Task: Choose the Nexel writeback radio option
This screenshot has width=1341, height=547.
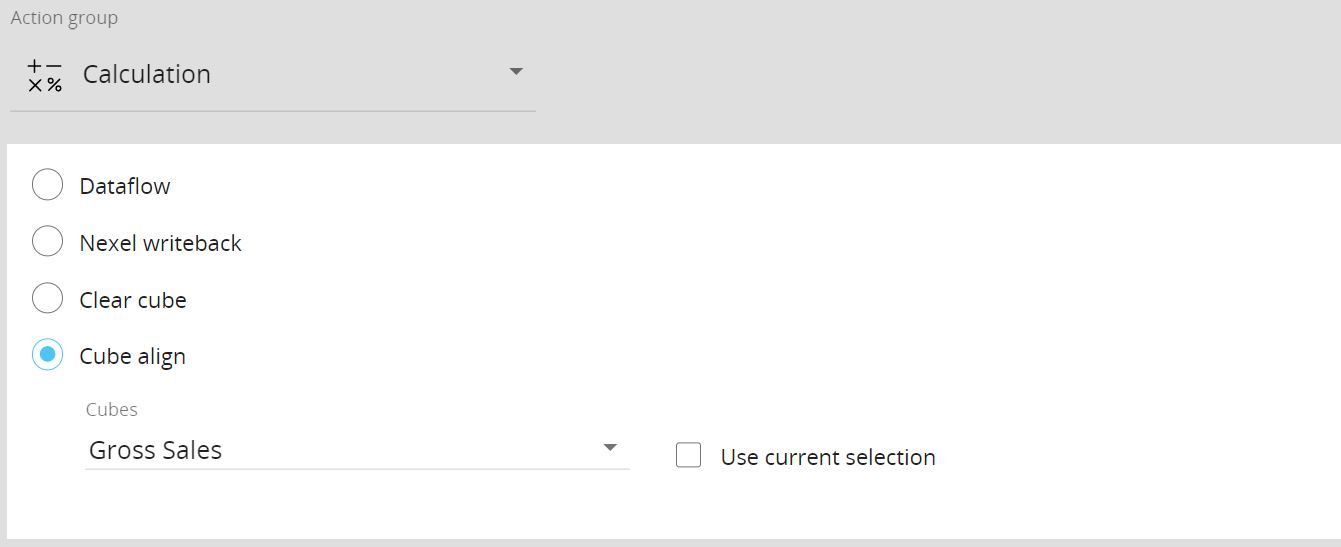Action: point(48,242)
